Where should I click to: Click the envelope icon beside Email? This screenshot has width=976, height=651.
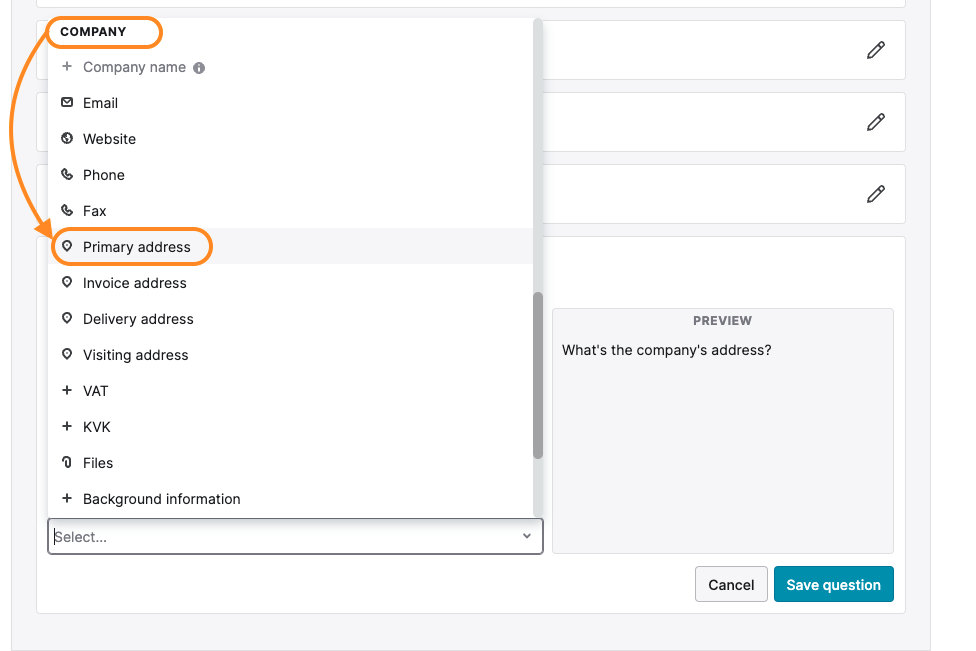[67, 103]
